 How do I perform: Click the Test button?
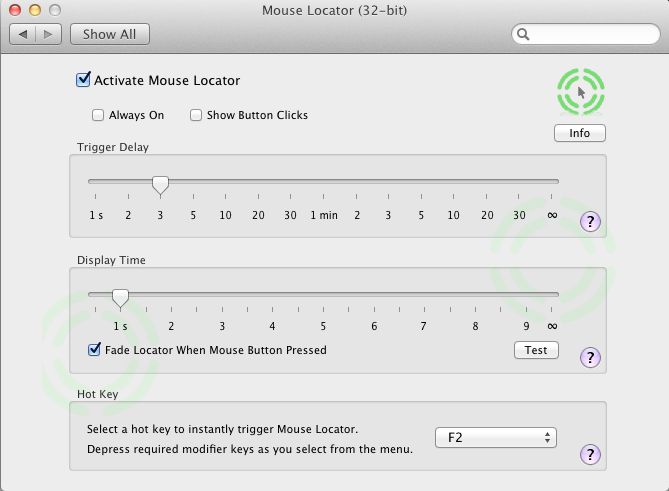click(536, 350)
